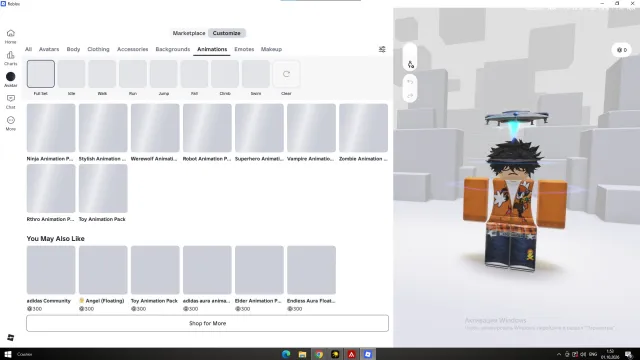640x360 pixels.
Task: Select the Avatar sidebar icon
Action: 11,80
